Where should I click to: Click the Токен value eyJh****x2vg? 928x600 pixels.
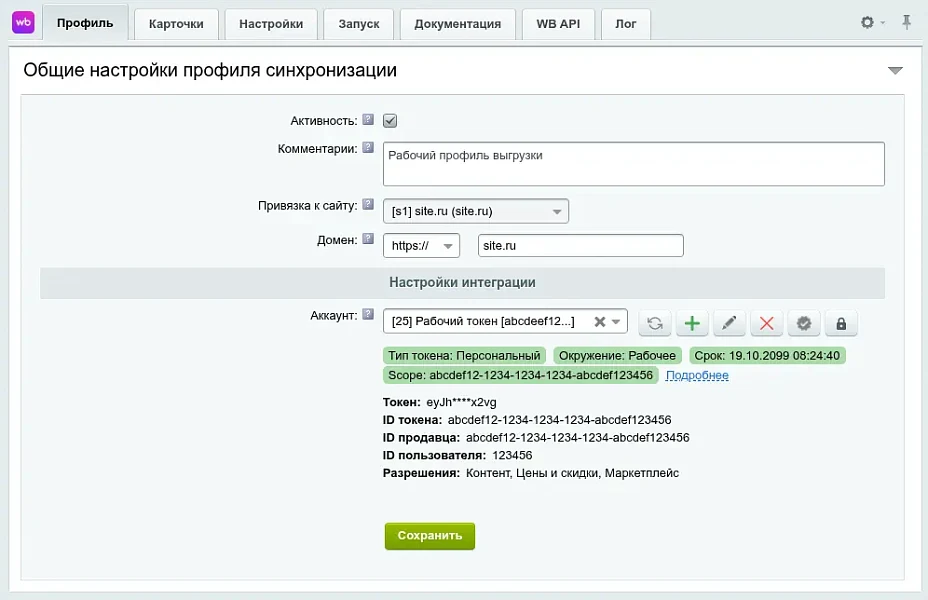point(462,402)
